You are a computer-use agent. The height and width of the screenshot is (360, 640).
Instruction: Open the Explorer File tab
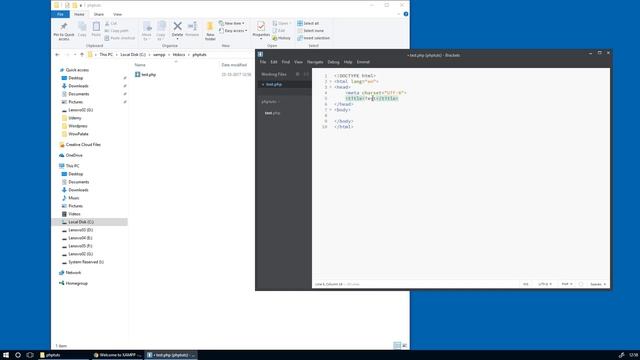coord(60,14)
